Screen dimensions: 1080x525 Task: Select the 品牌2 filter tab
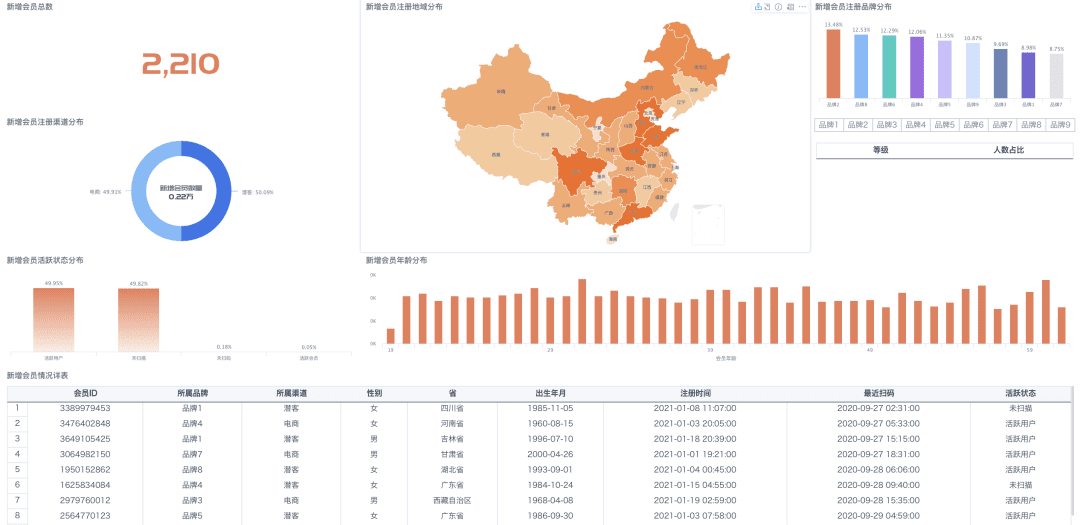[x=859, y=125]
